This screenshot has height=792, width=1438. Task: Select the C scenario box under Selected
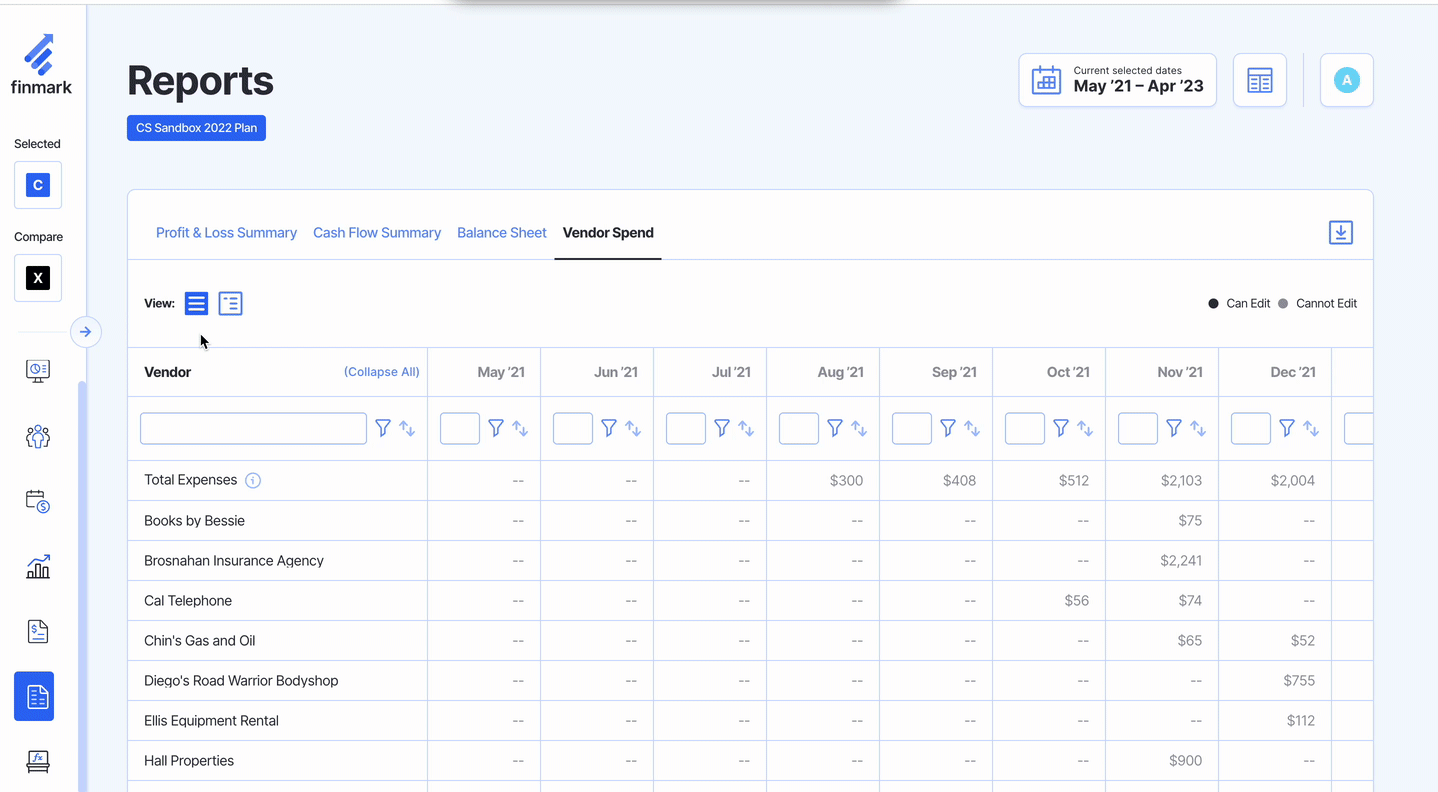[38, 185]
